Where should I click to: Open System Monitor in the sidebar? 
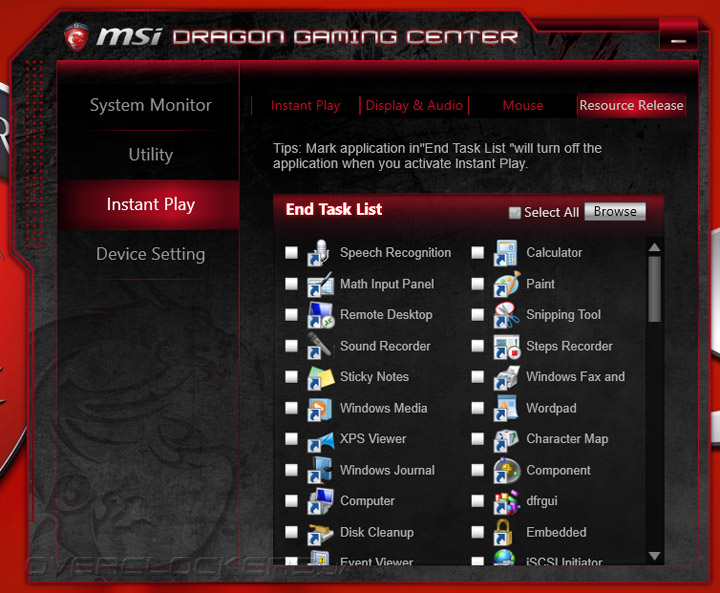(x=151, y=105)
